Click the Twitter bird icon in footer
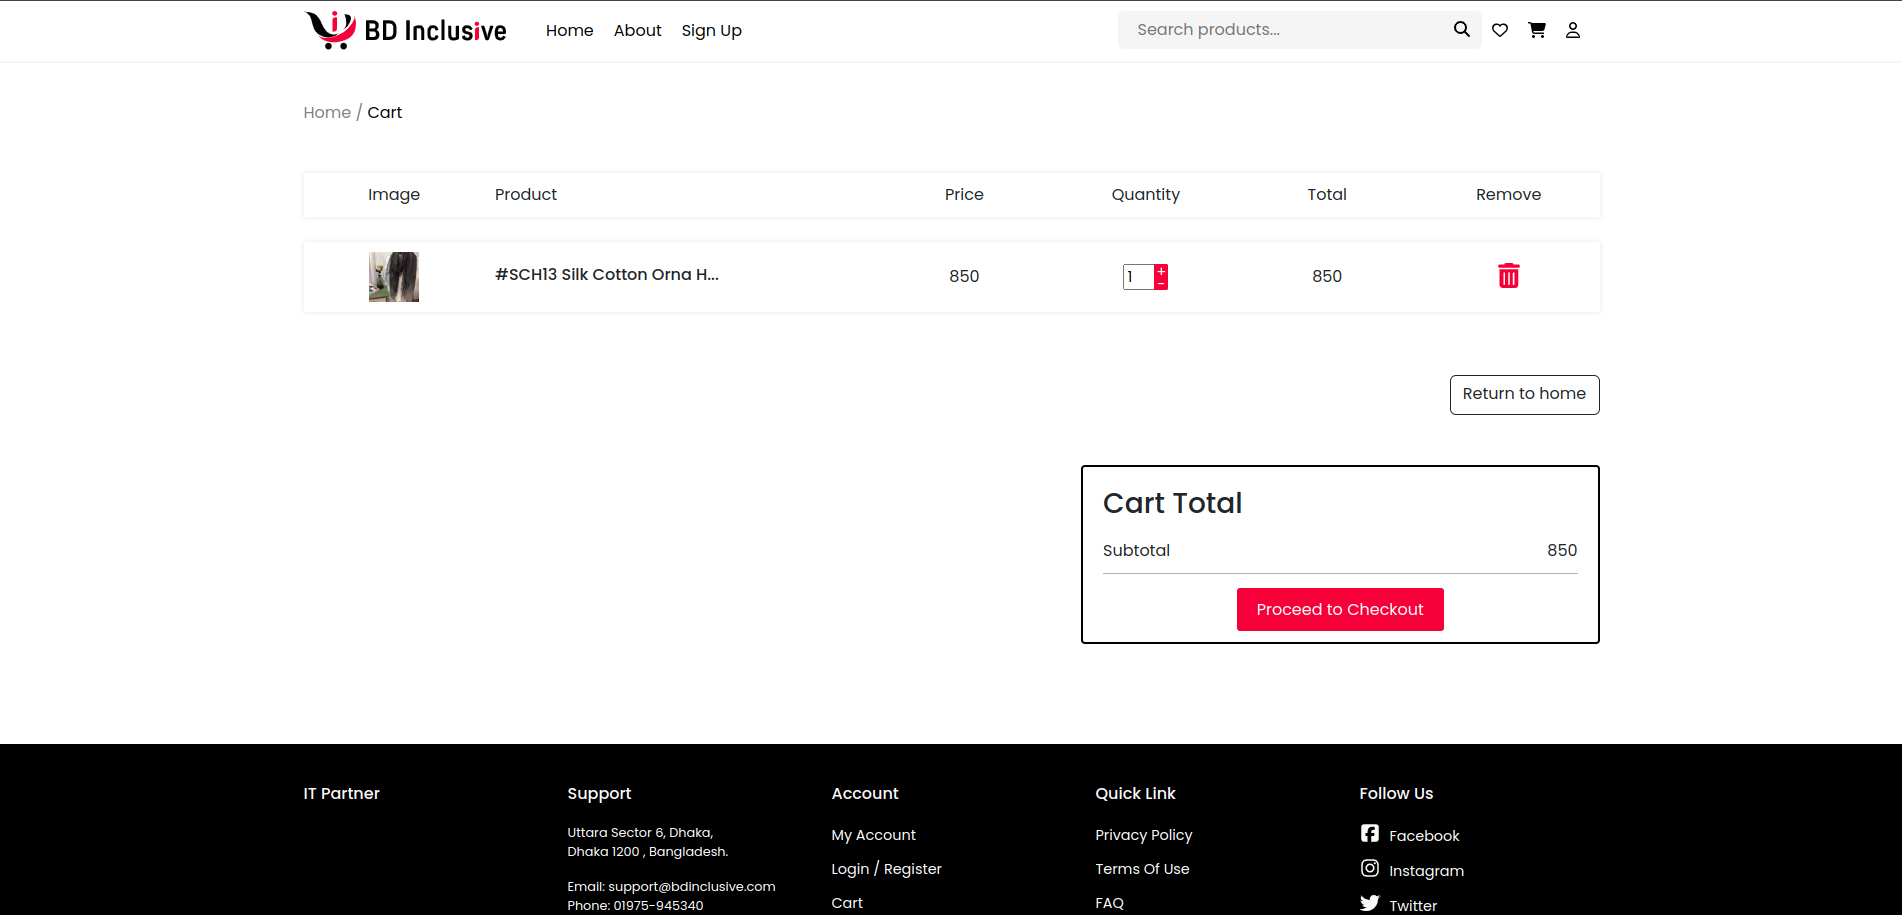The image size is (1902, 915). click(1370, 903)
